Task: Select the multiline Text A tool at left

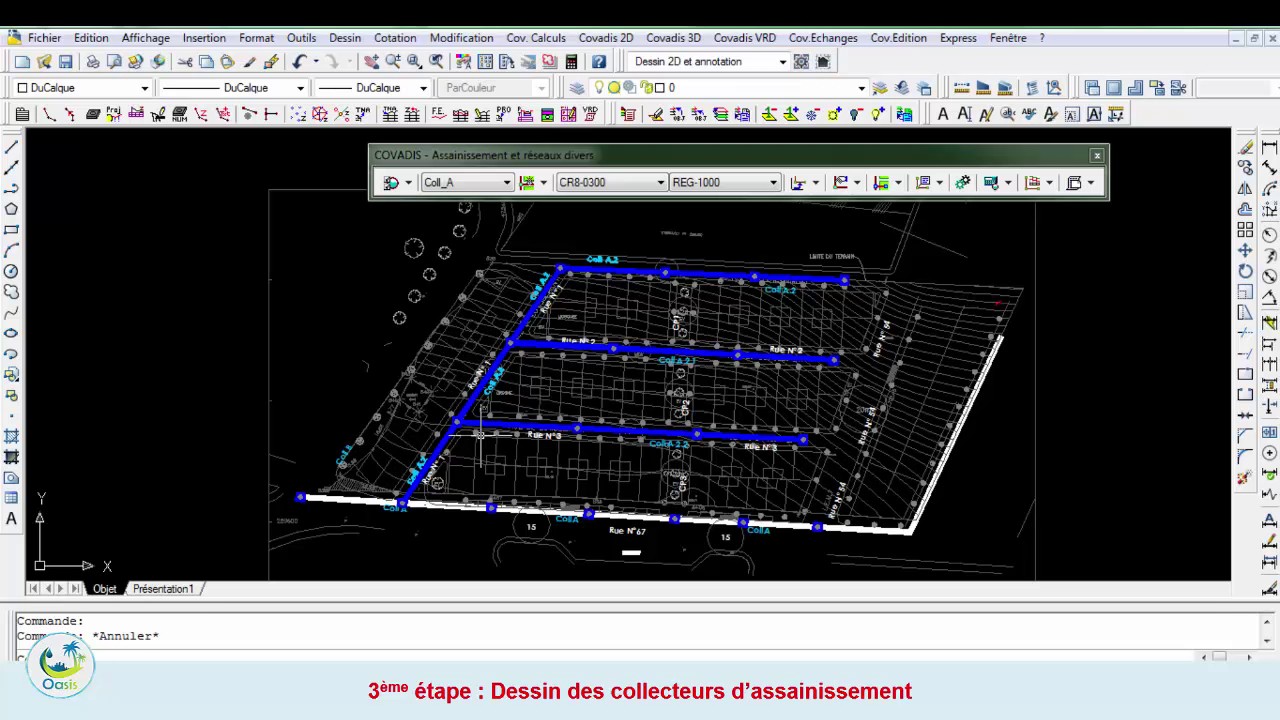Action: (x=11, y=519)
